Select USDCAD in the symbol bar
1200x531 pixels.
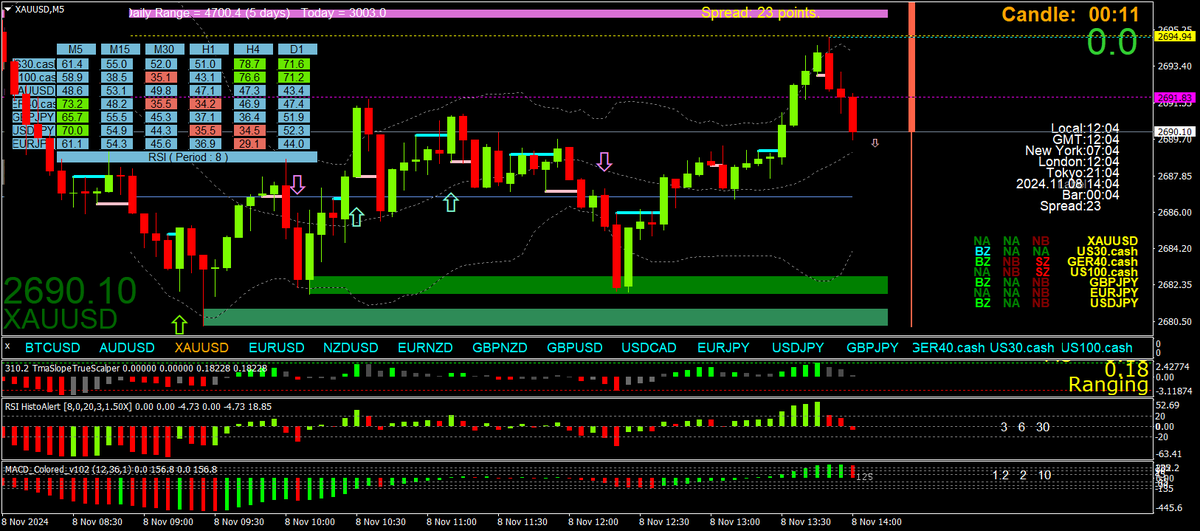(649, 347)
